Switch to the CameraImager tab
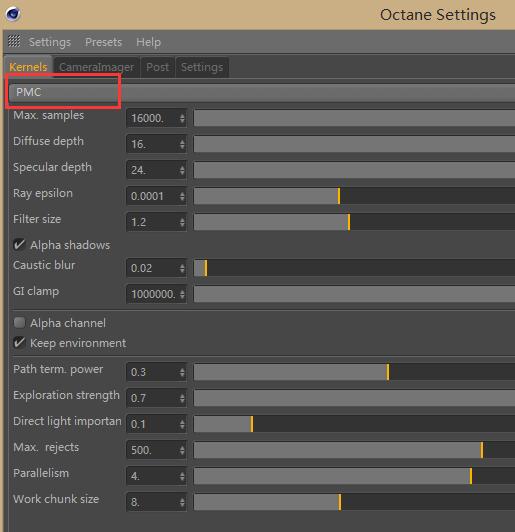The image size is (515, 532). click(96, 67)
